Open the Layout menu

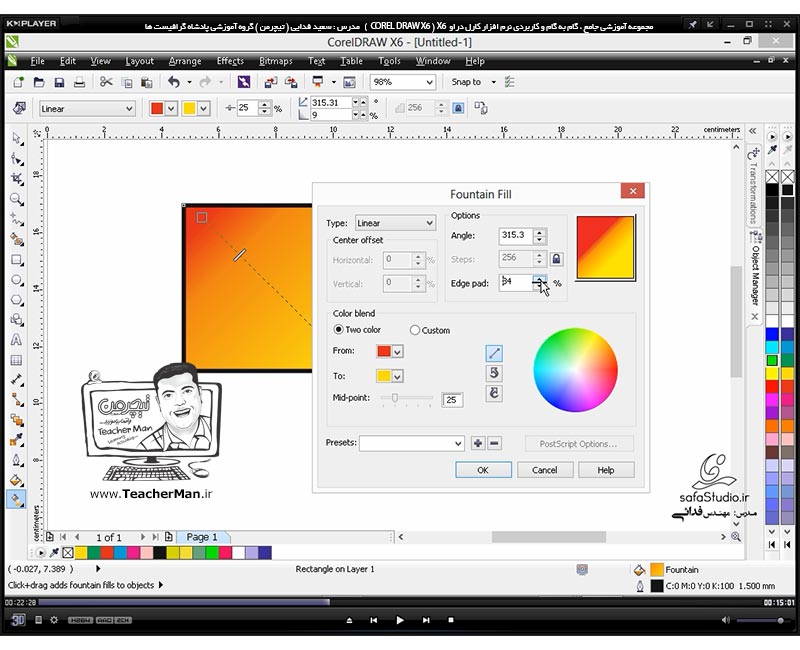(139, 61)
